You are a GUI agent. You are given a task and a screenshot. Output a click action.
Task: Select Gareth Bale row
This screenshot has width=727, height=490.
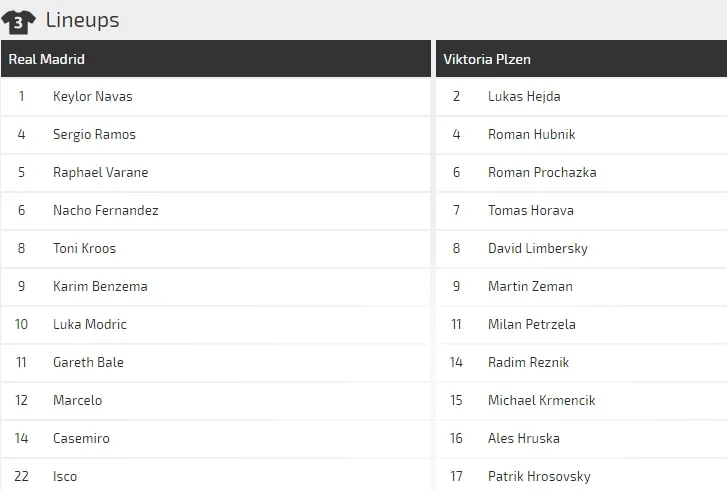click(88, 363)
